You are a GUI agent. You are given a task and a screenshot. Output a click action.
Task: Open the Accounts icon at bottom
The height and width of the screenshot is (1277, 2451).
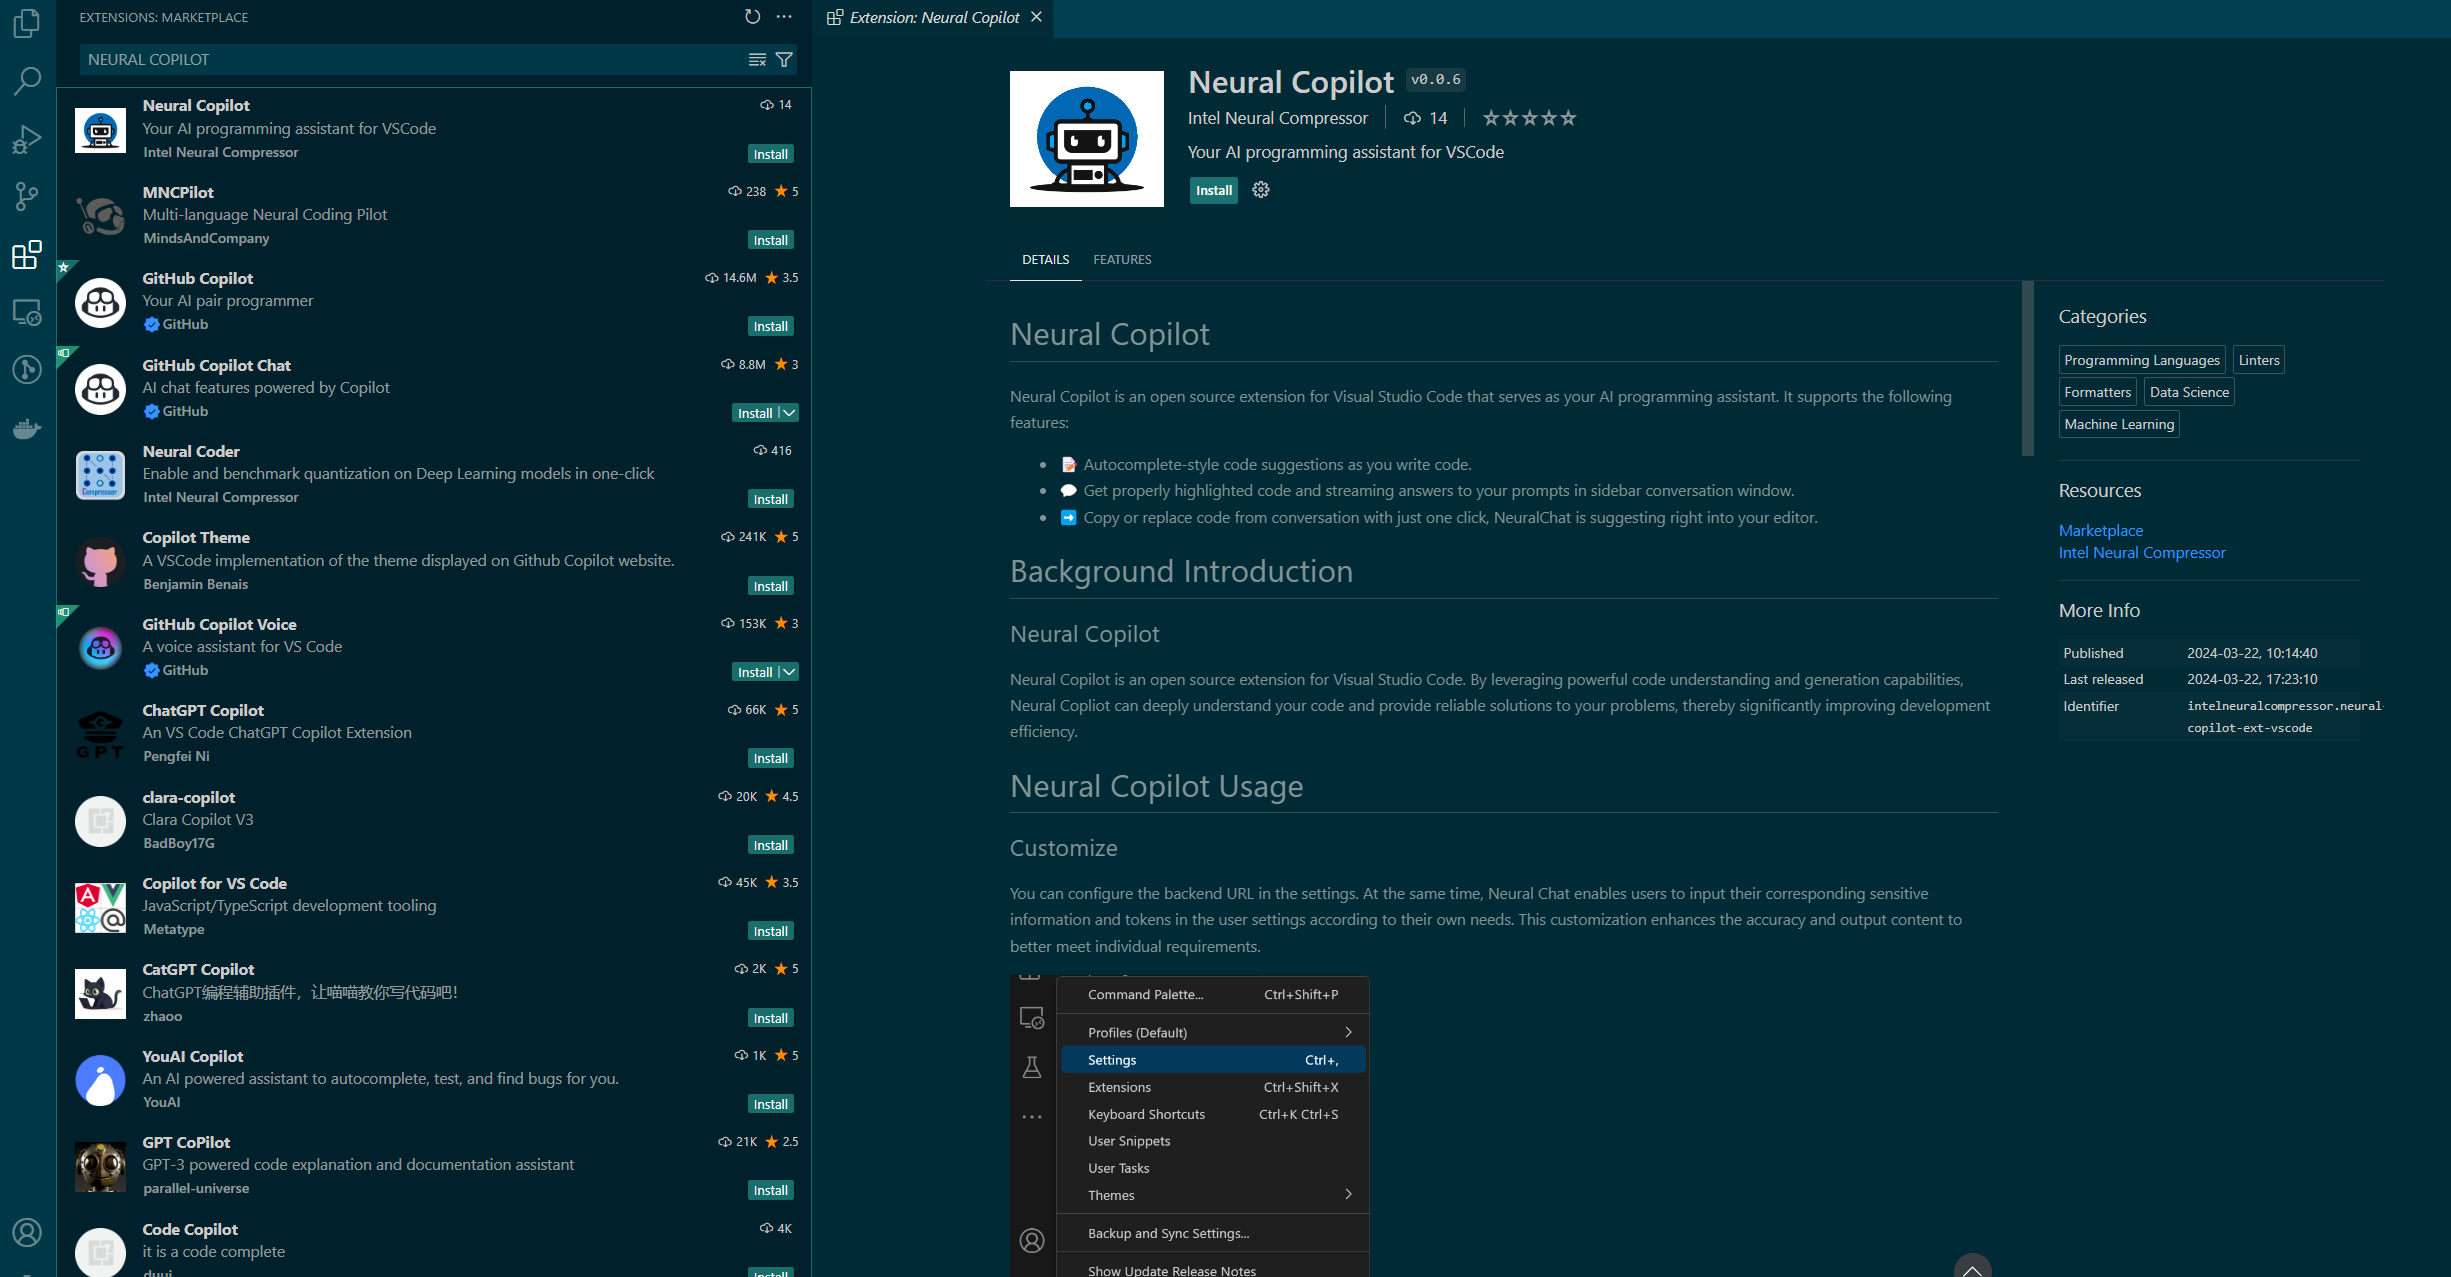click(x=27, y=1233)
